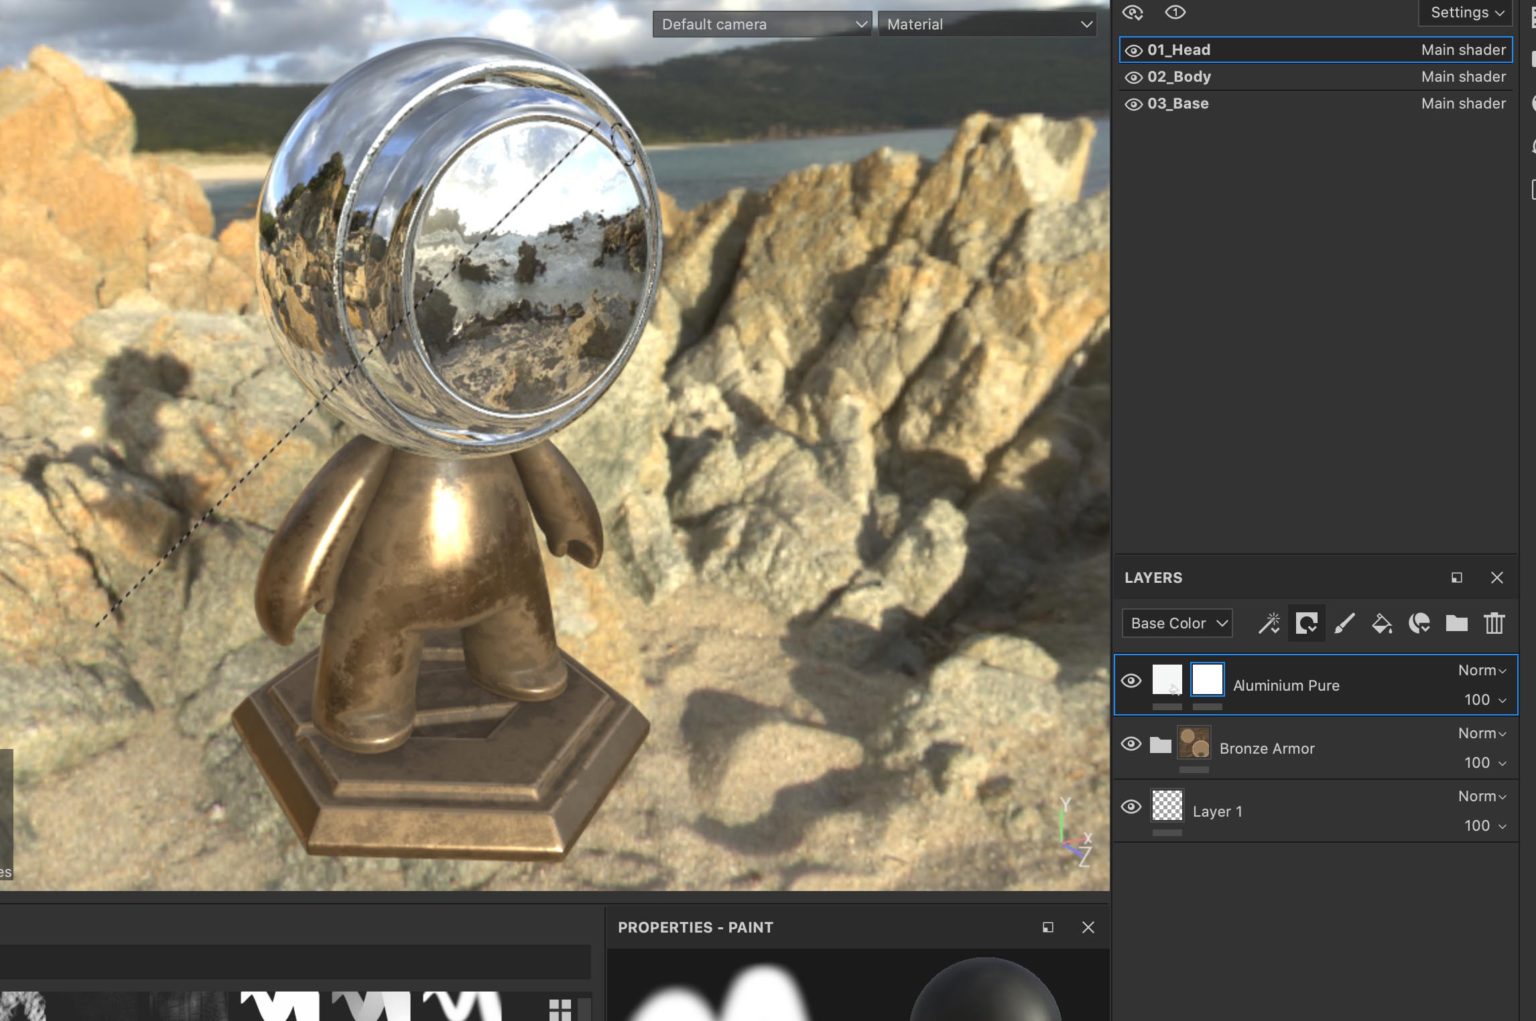
Task: Open the Material display mode dropdown
Action: (987, 24)
